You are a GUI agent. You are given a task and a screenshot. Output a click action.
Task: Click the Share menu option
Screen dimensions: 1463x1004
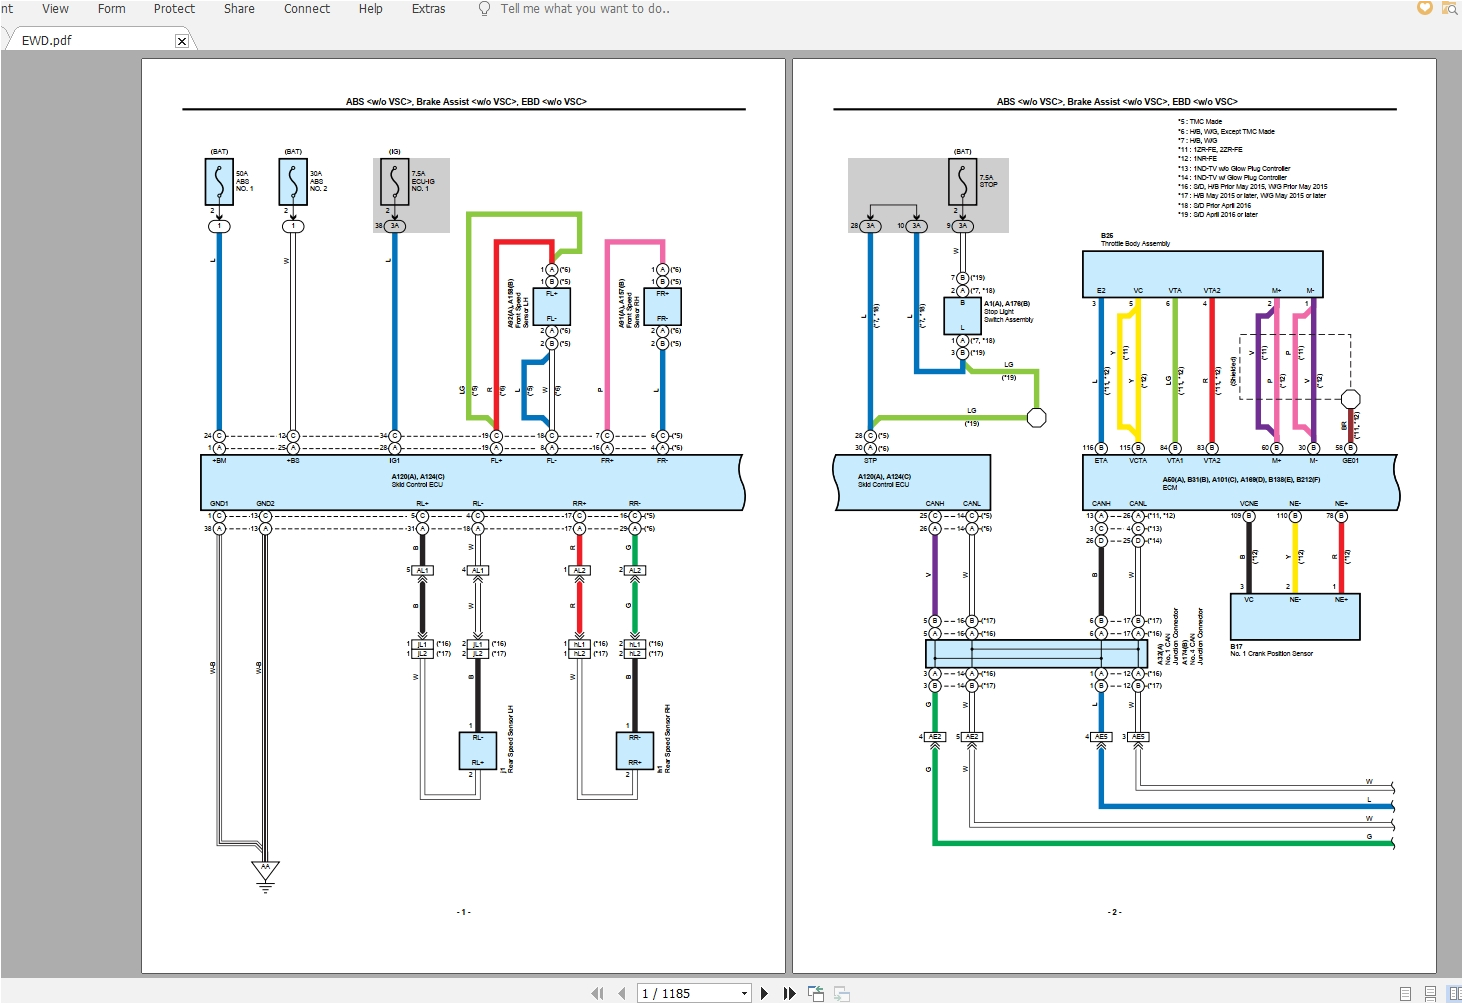pos(238,9)
